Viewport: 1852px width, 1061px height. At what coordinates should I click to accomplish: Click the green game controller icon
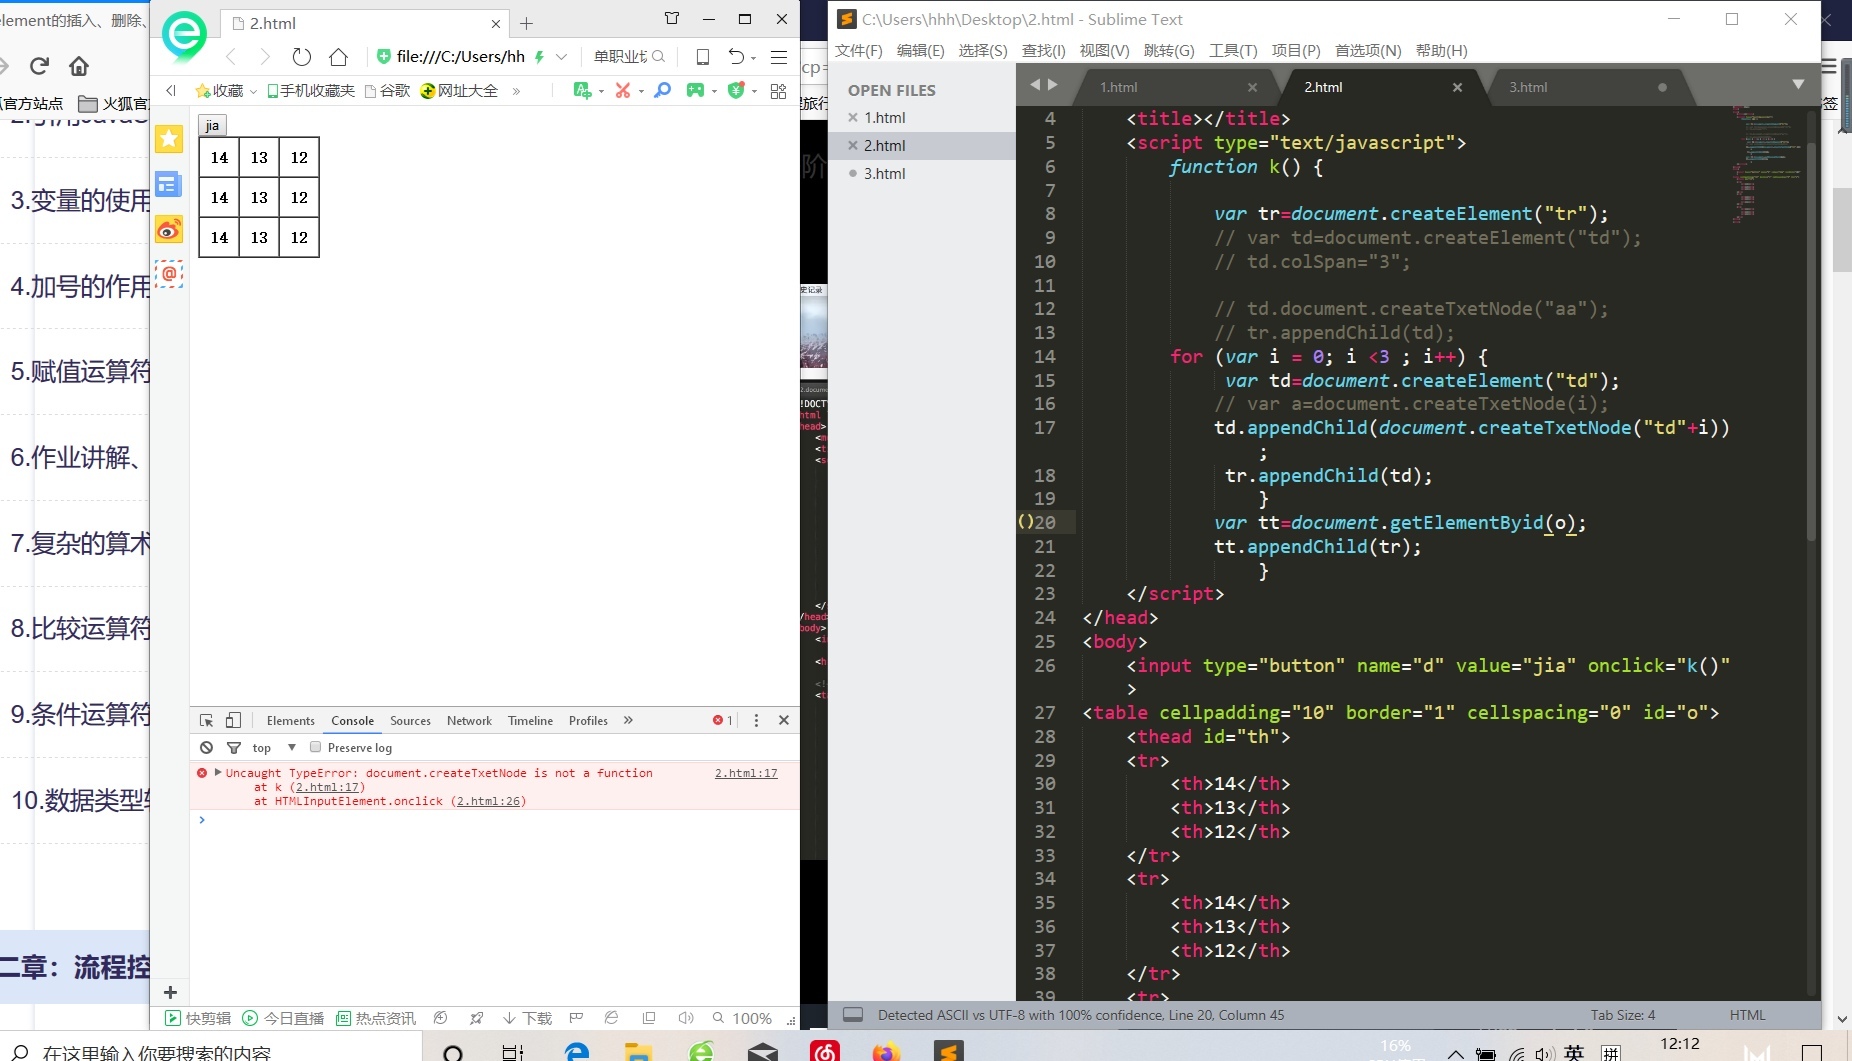[695, 91]
